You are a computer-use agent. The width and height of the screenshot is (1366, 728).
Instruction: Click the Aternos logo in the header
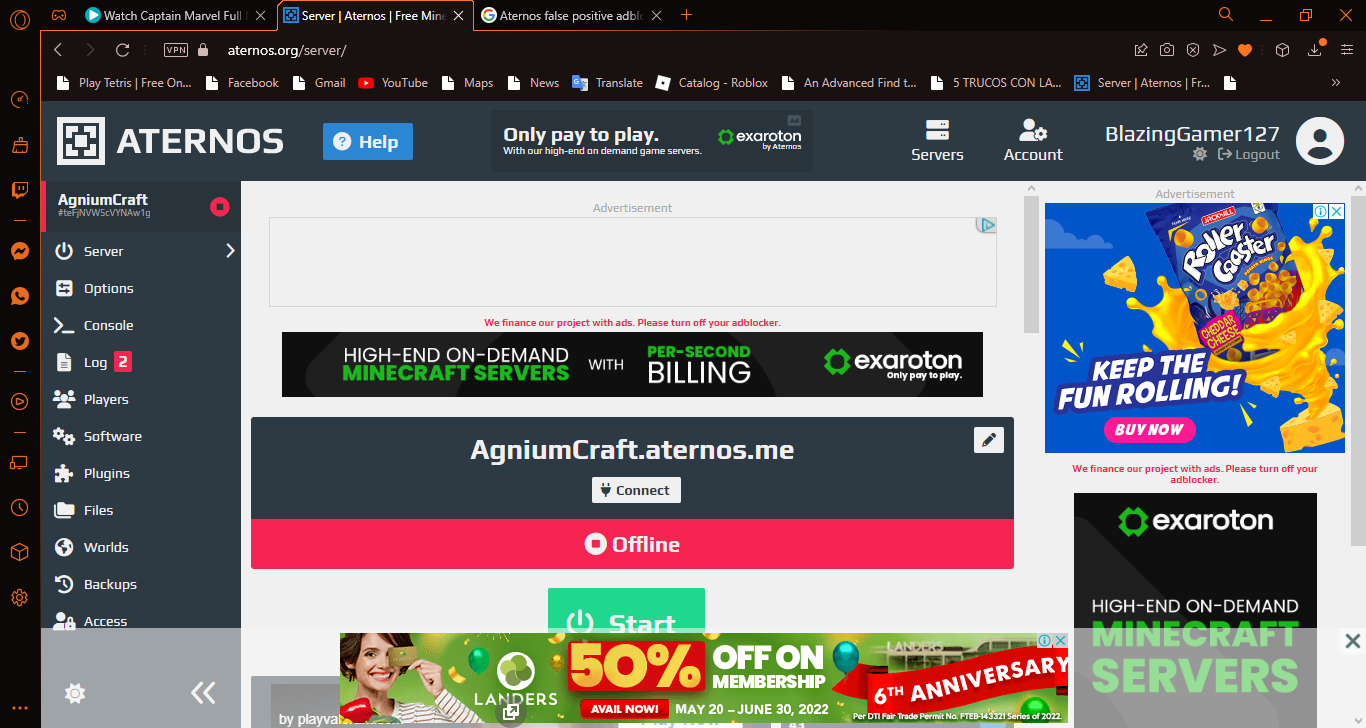[x=170, y=141]
